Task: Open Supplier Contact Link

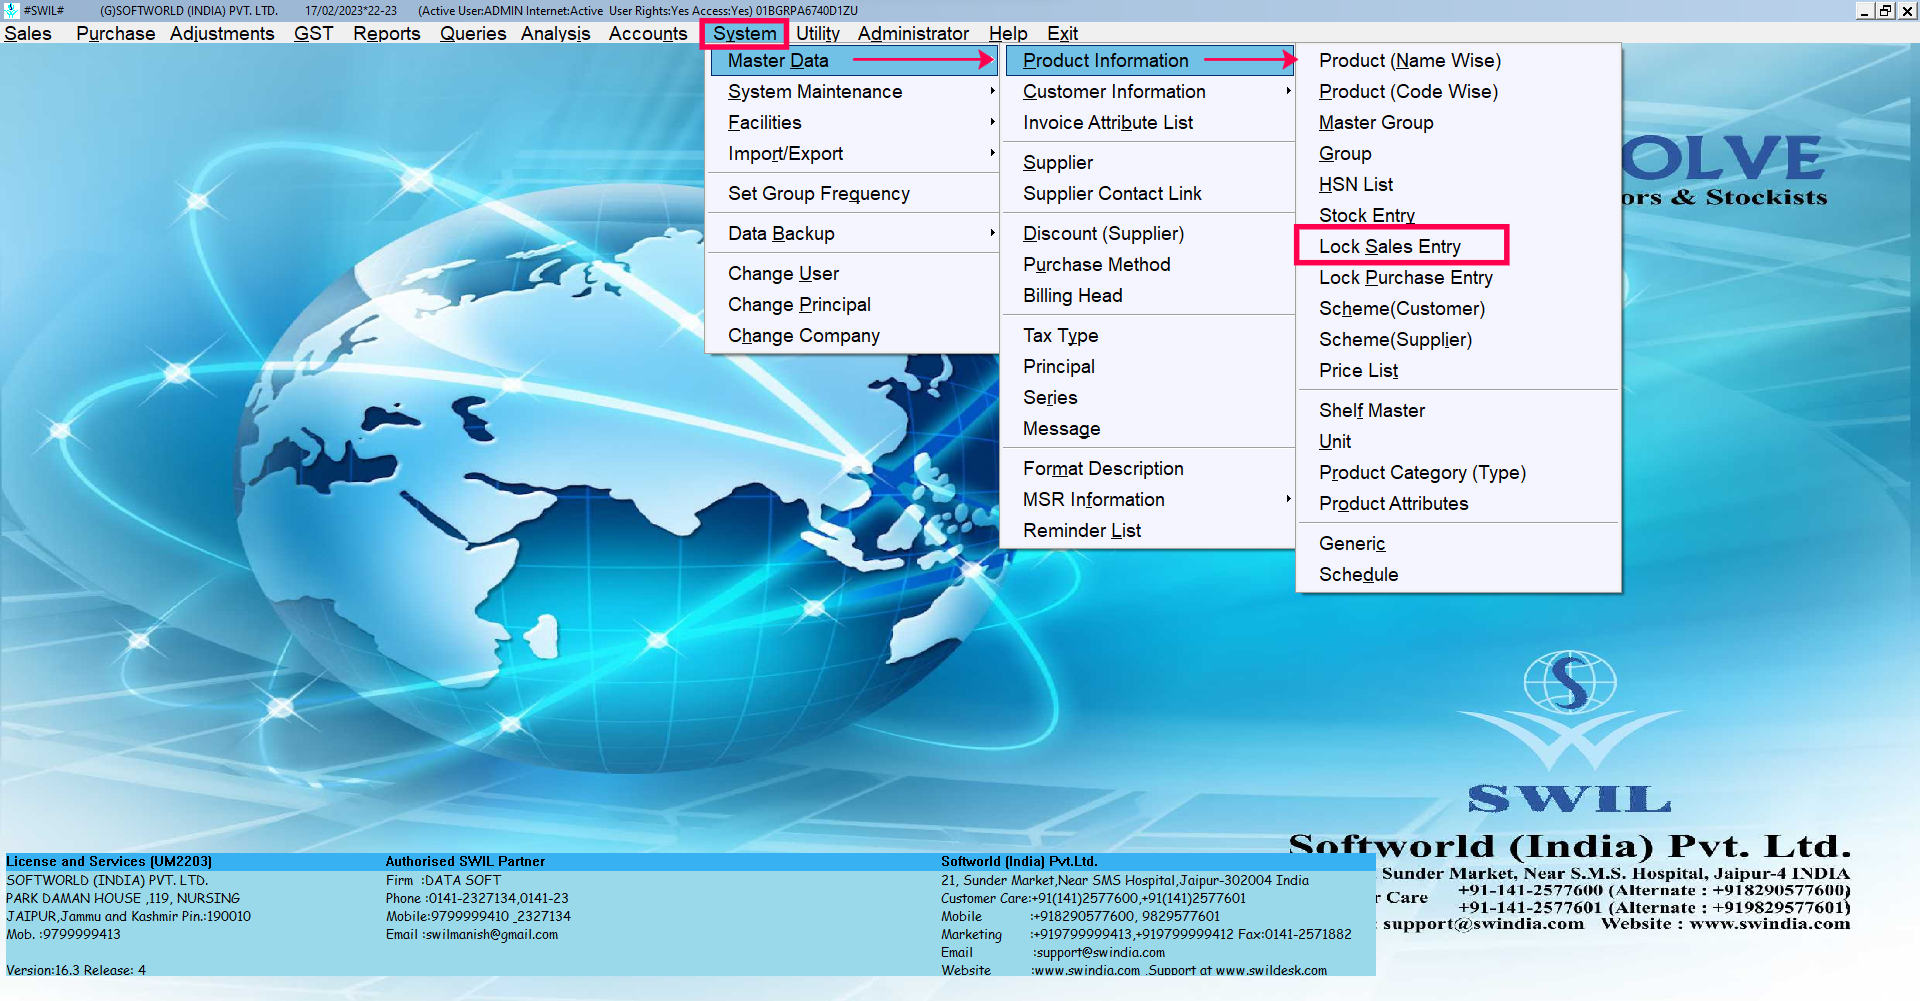Action: [x=1149, y=193]
